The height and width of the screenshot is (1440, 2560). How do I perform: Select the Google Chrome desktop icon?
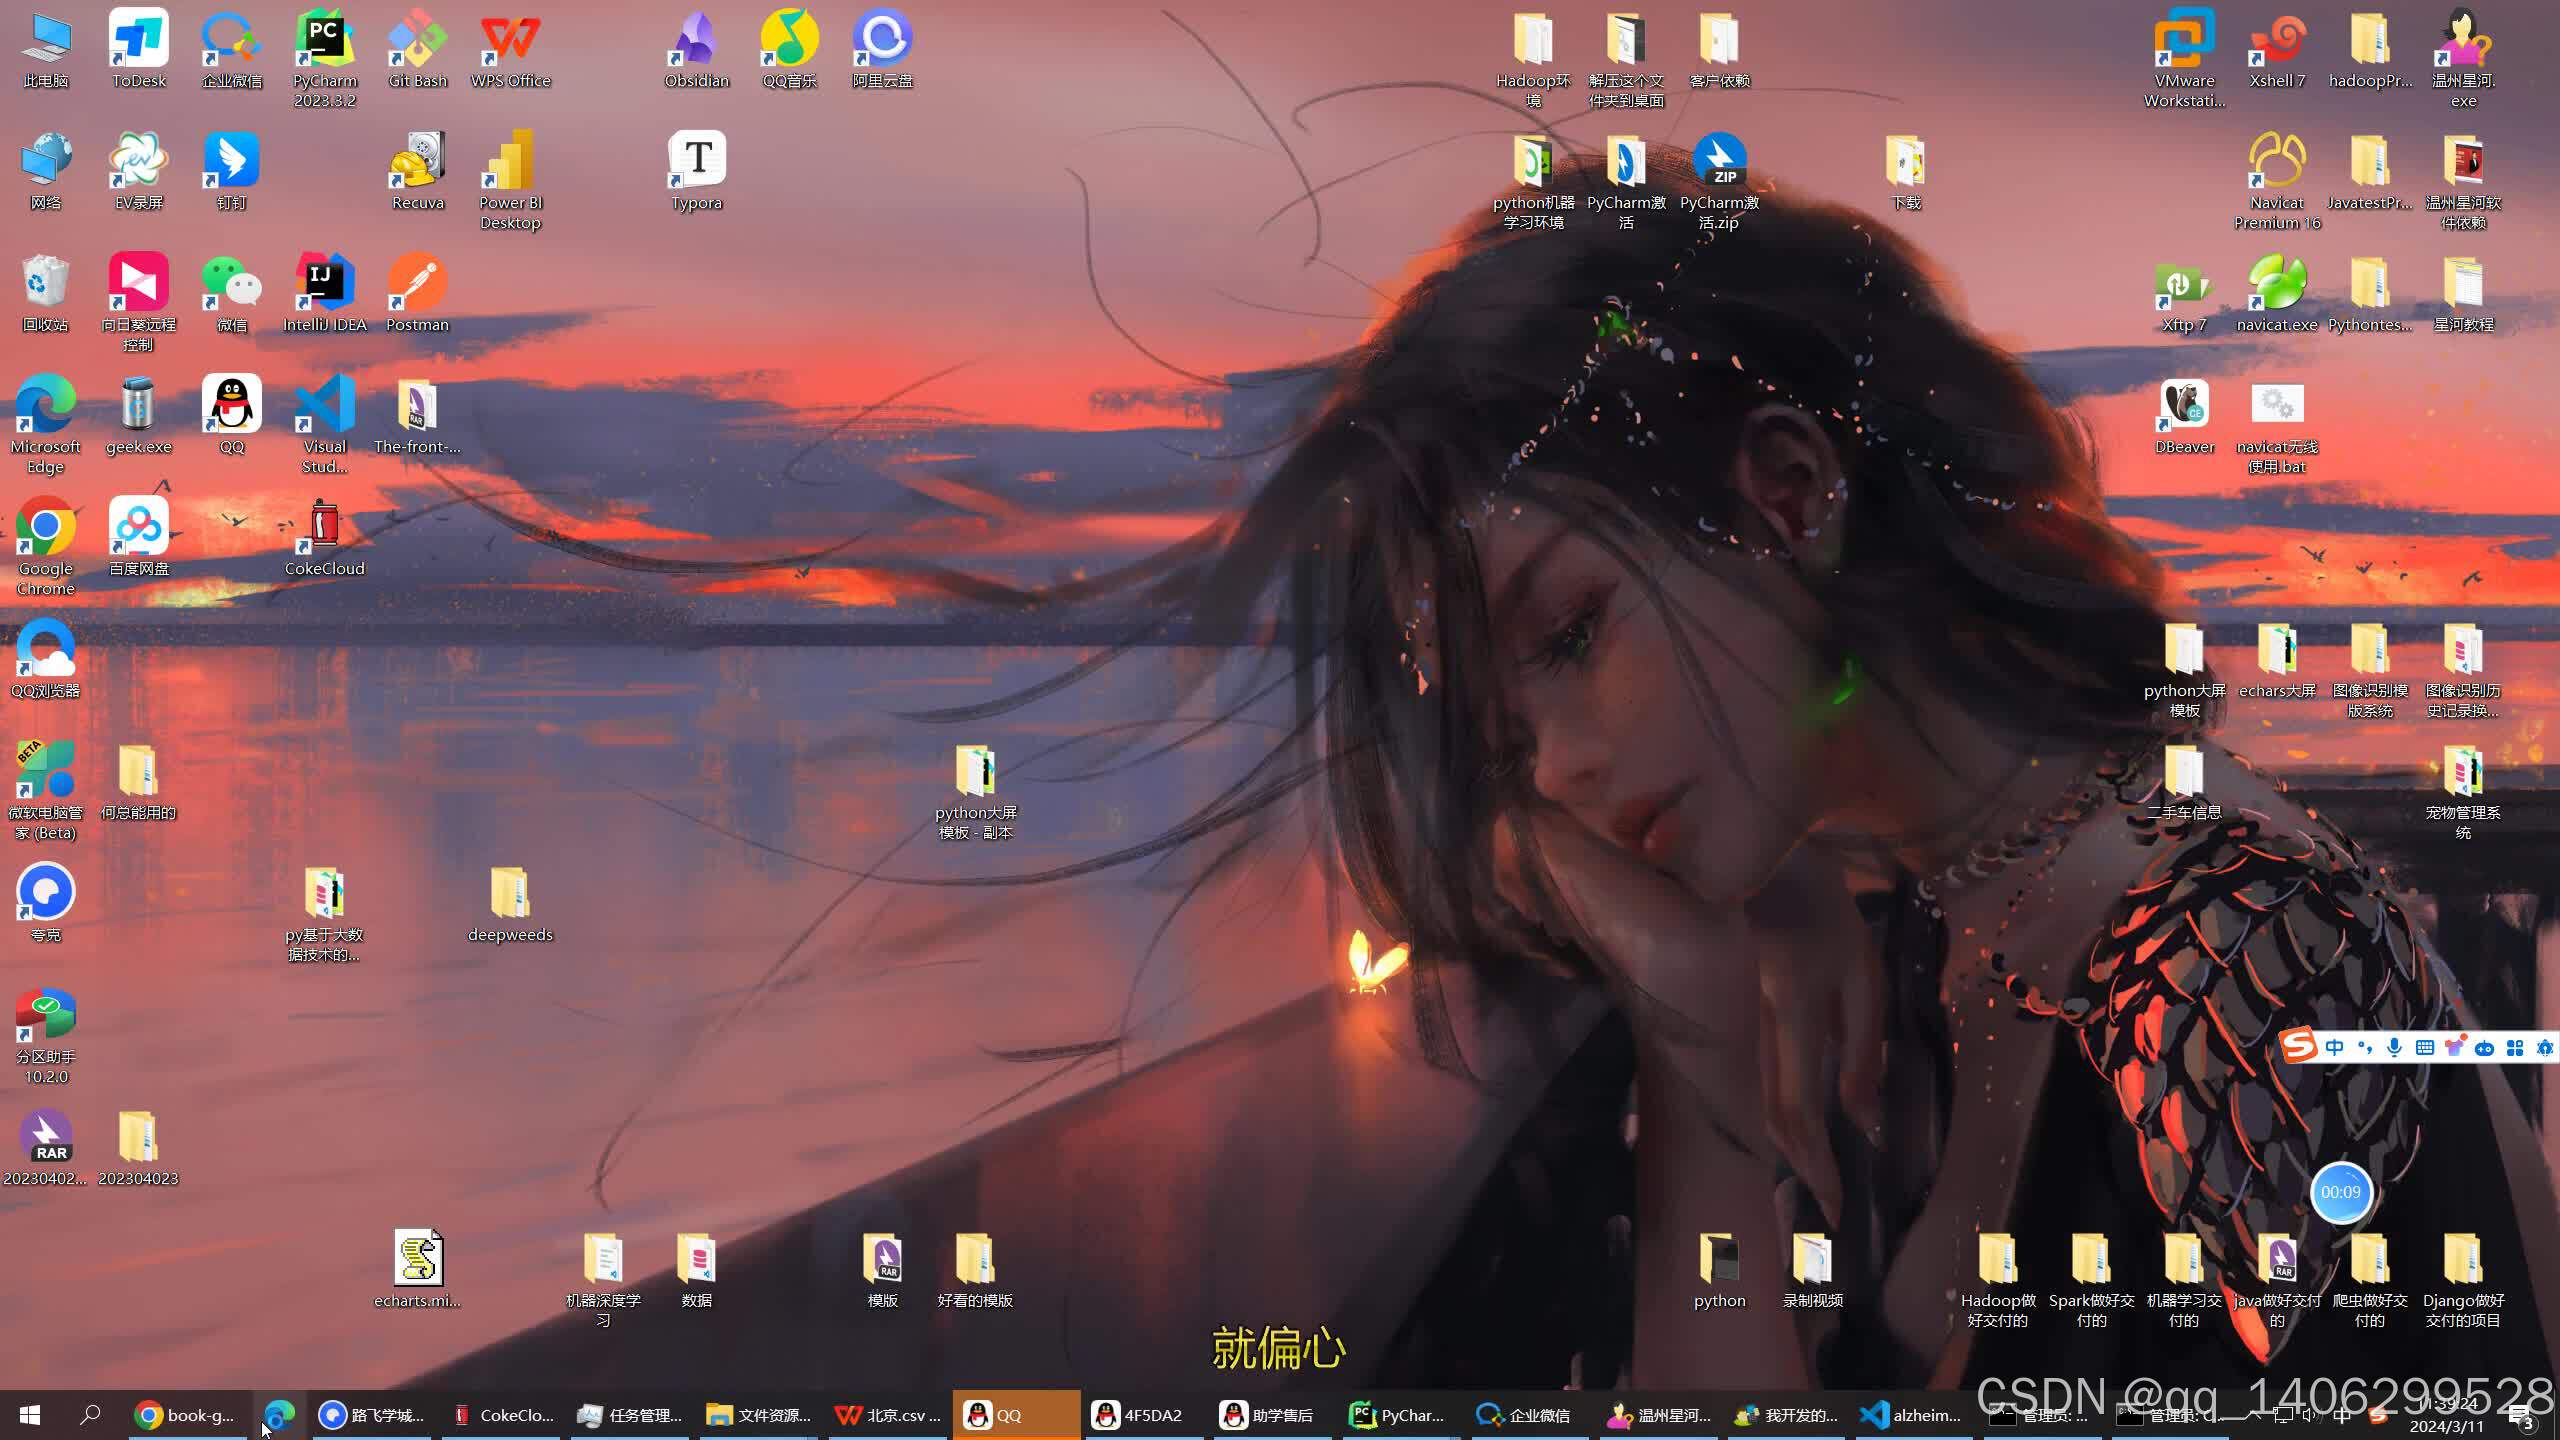coord(46,548)
